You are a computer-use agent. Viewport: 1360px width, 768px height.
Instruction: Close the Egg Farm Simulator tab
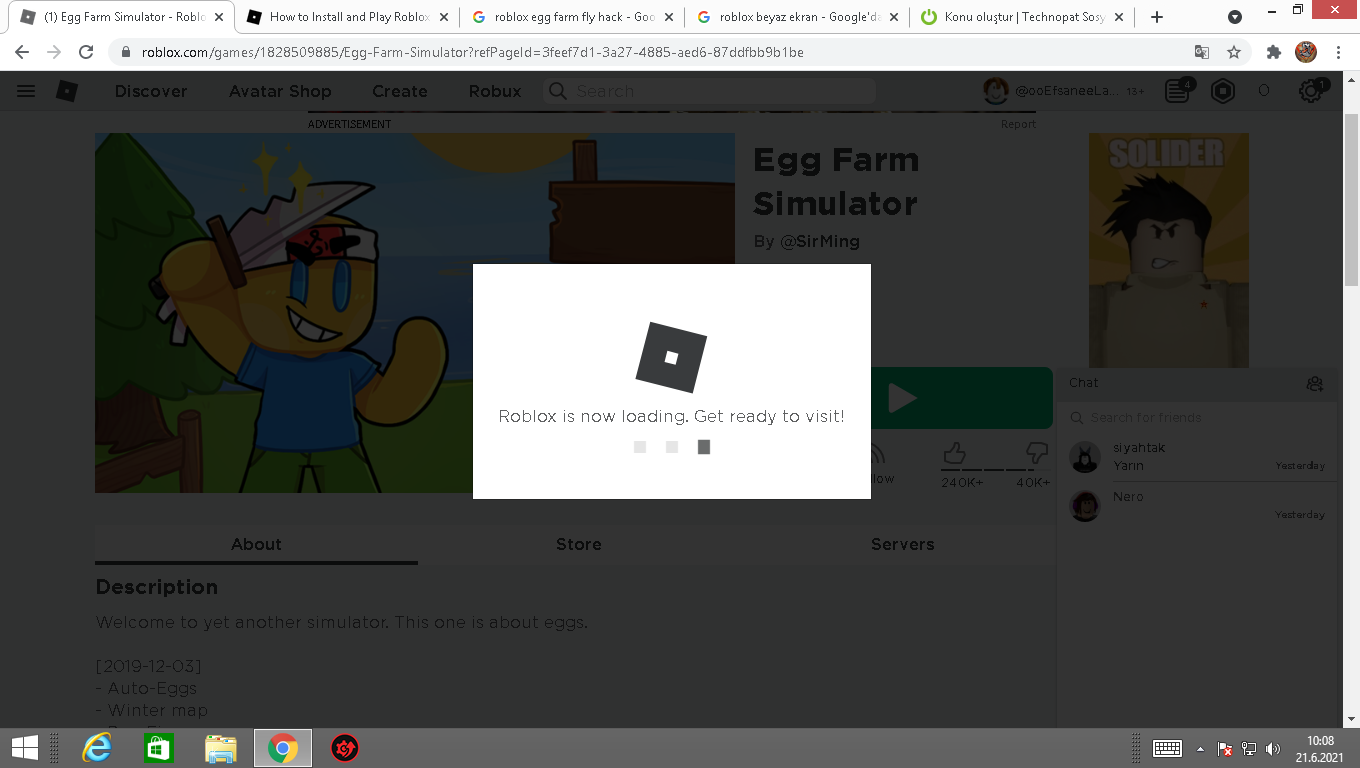click(x=219, y=17)
